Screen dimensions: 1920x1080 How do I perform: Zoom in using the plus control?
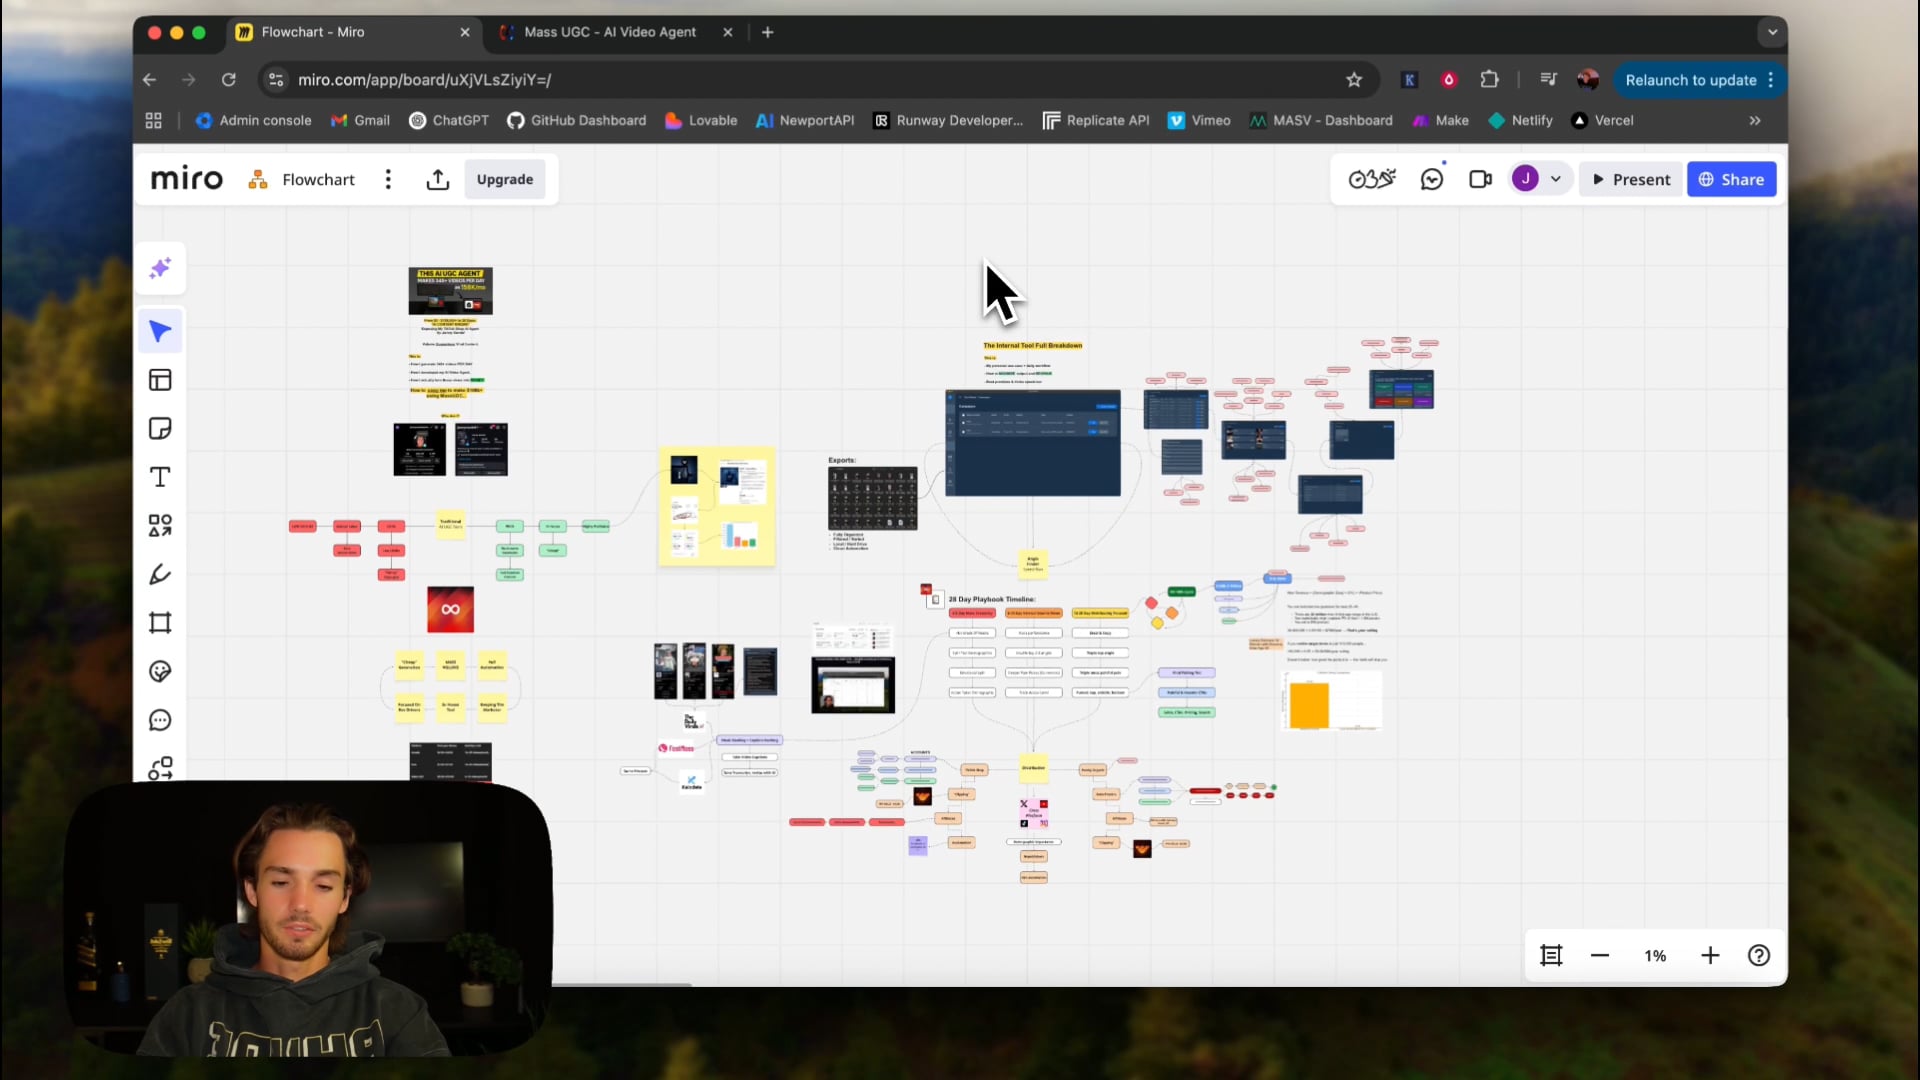[x=1710, y=955]
